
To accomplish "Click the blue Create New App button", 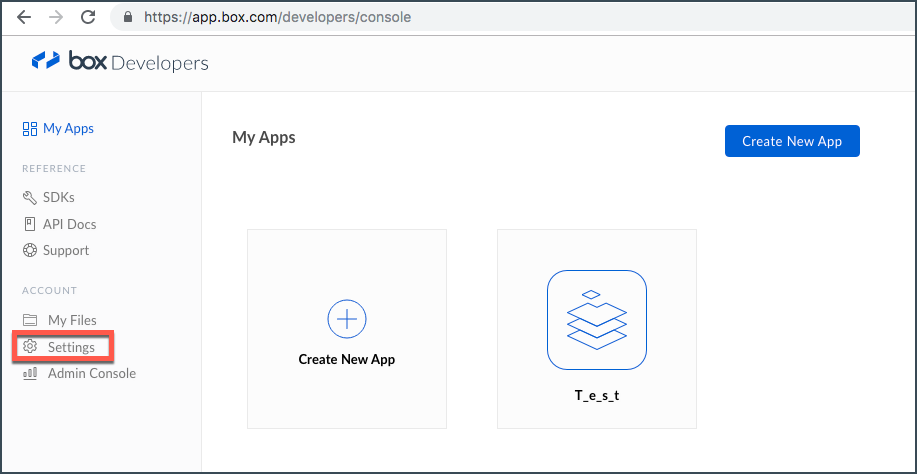I will [x=792, y=141].
